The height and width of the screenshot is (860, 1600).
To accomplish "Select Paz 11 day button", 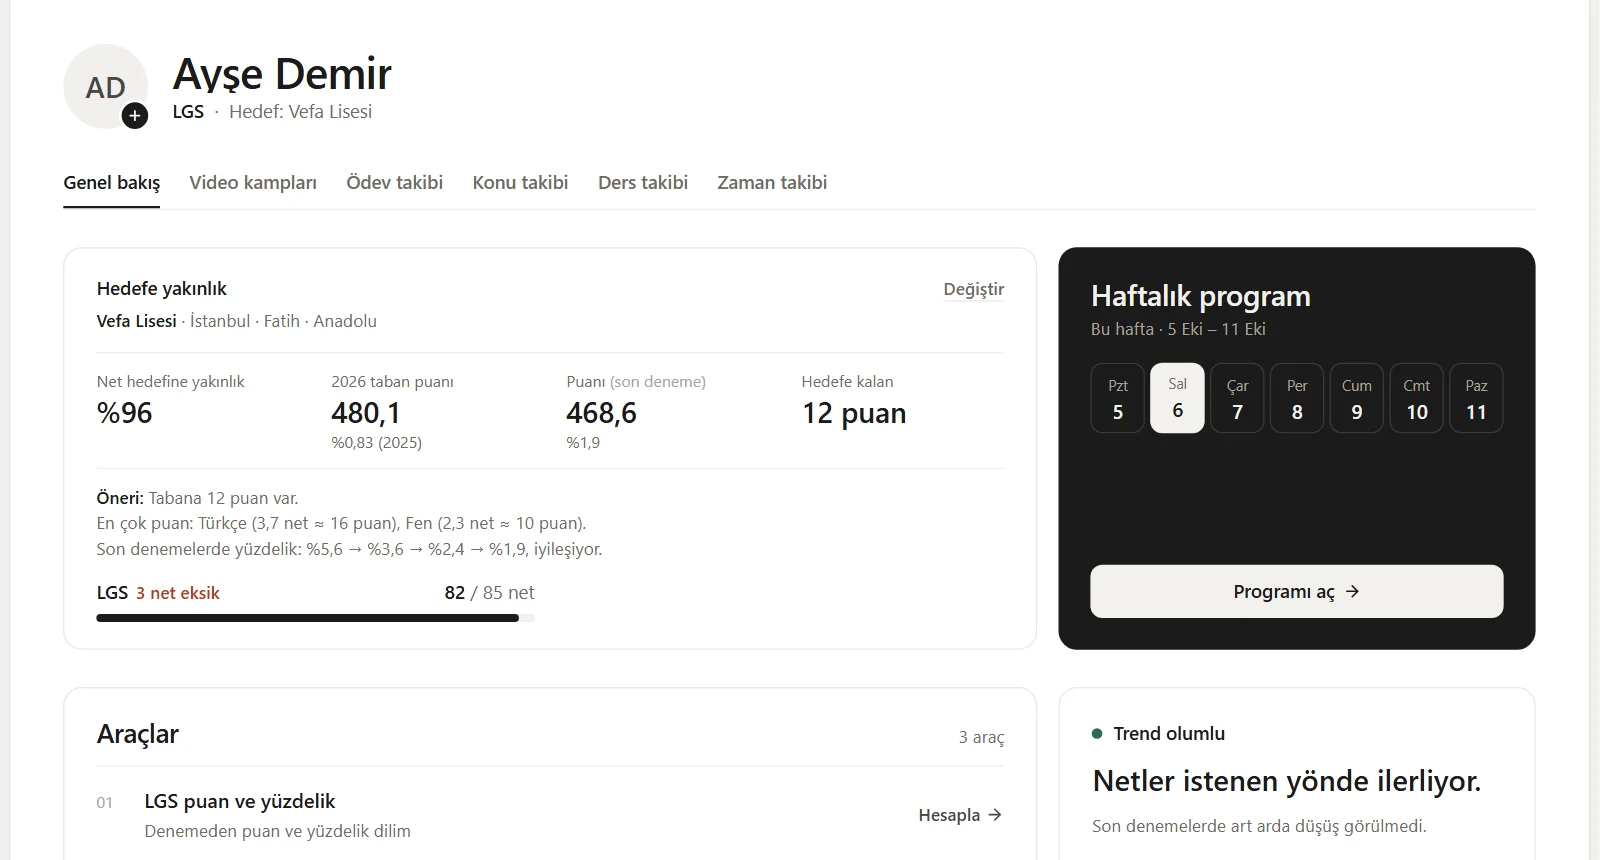I will pos(1476,398).
